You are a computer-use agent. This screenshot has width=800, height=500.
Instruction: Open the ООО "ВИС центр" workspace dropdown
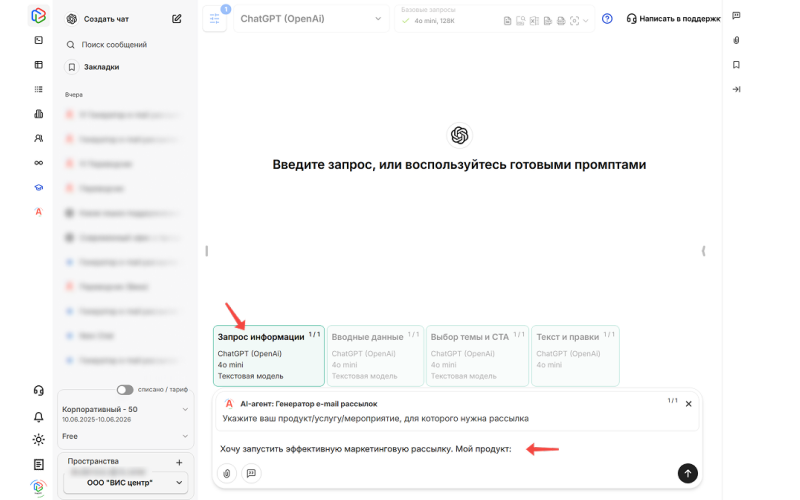pos(124,483)
